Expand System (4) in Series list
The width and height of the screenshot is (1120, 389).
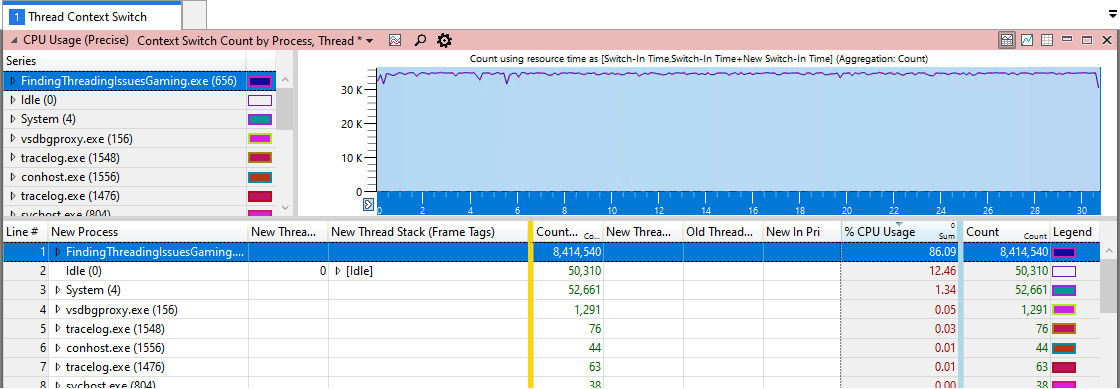pos(12,120)
